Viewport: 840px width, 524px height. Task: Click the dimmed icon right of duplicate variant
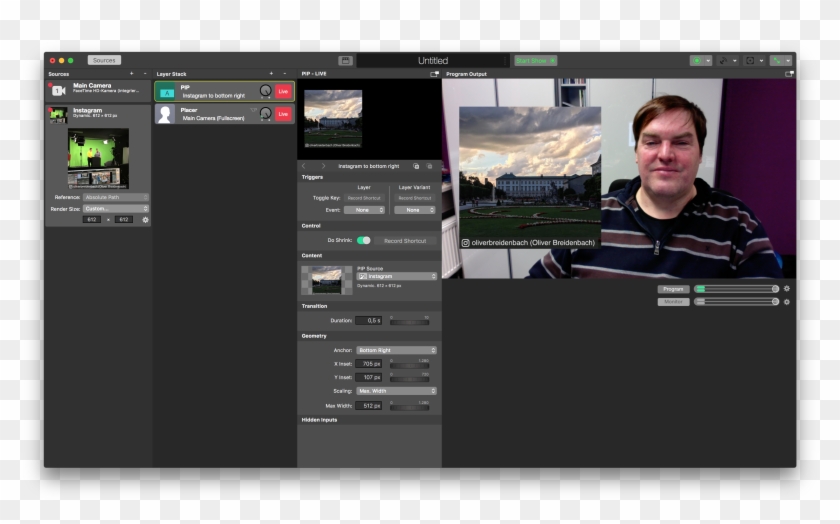(429, 166)
